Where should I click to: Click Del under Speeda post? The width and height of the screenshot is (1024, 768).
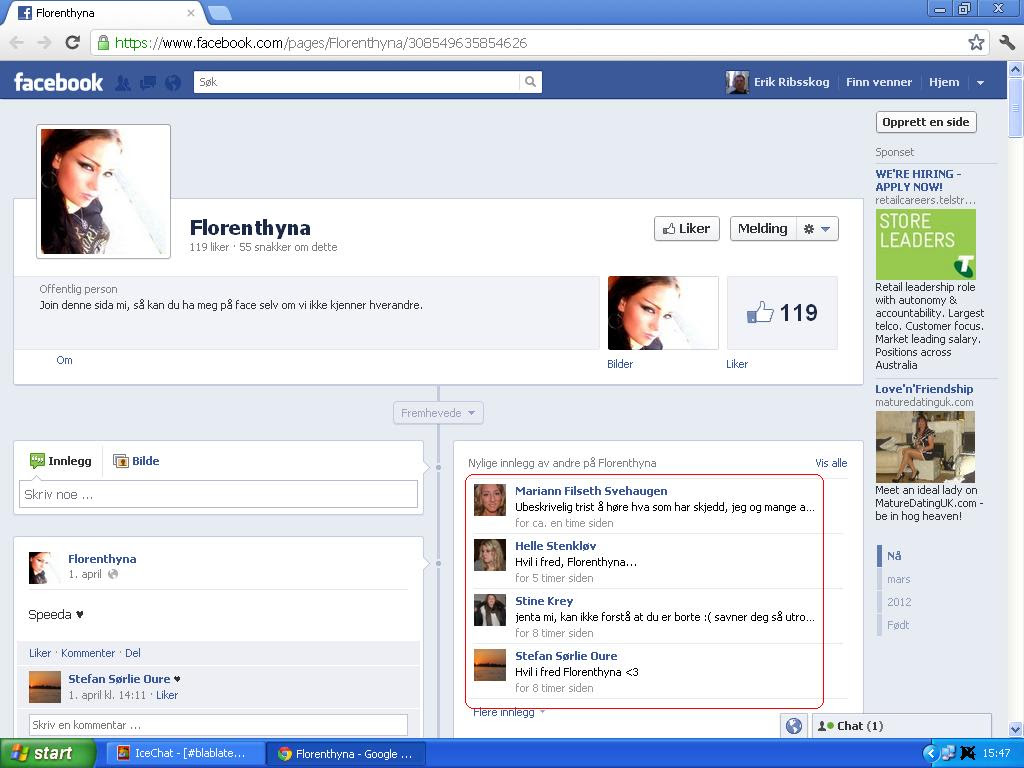coord(133,653)
